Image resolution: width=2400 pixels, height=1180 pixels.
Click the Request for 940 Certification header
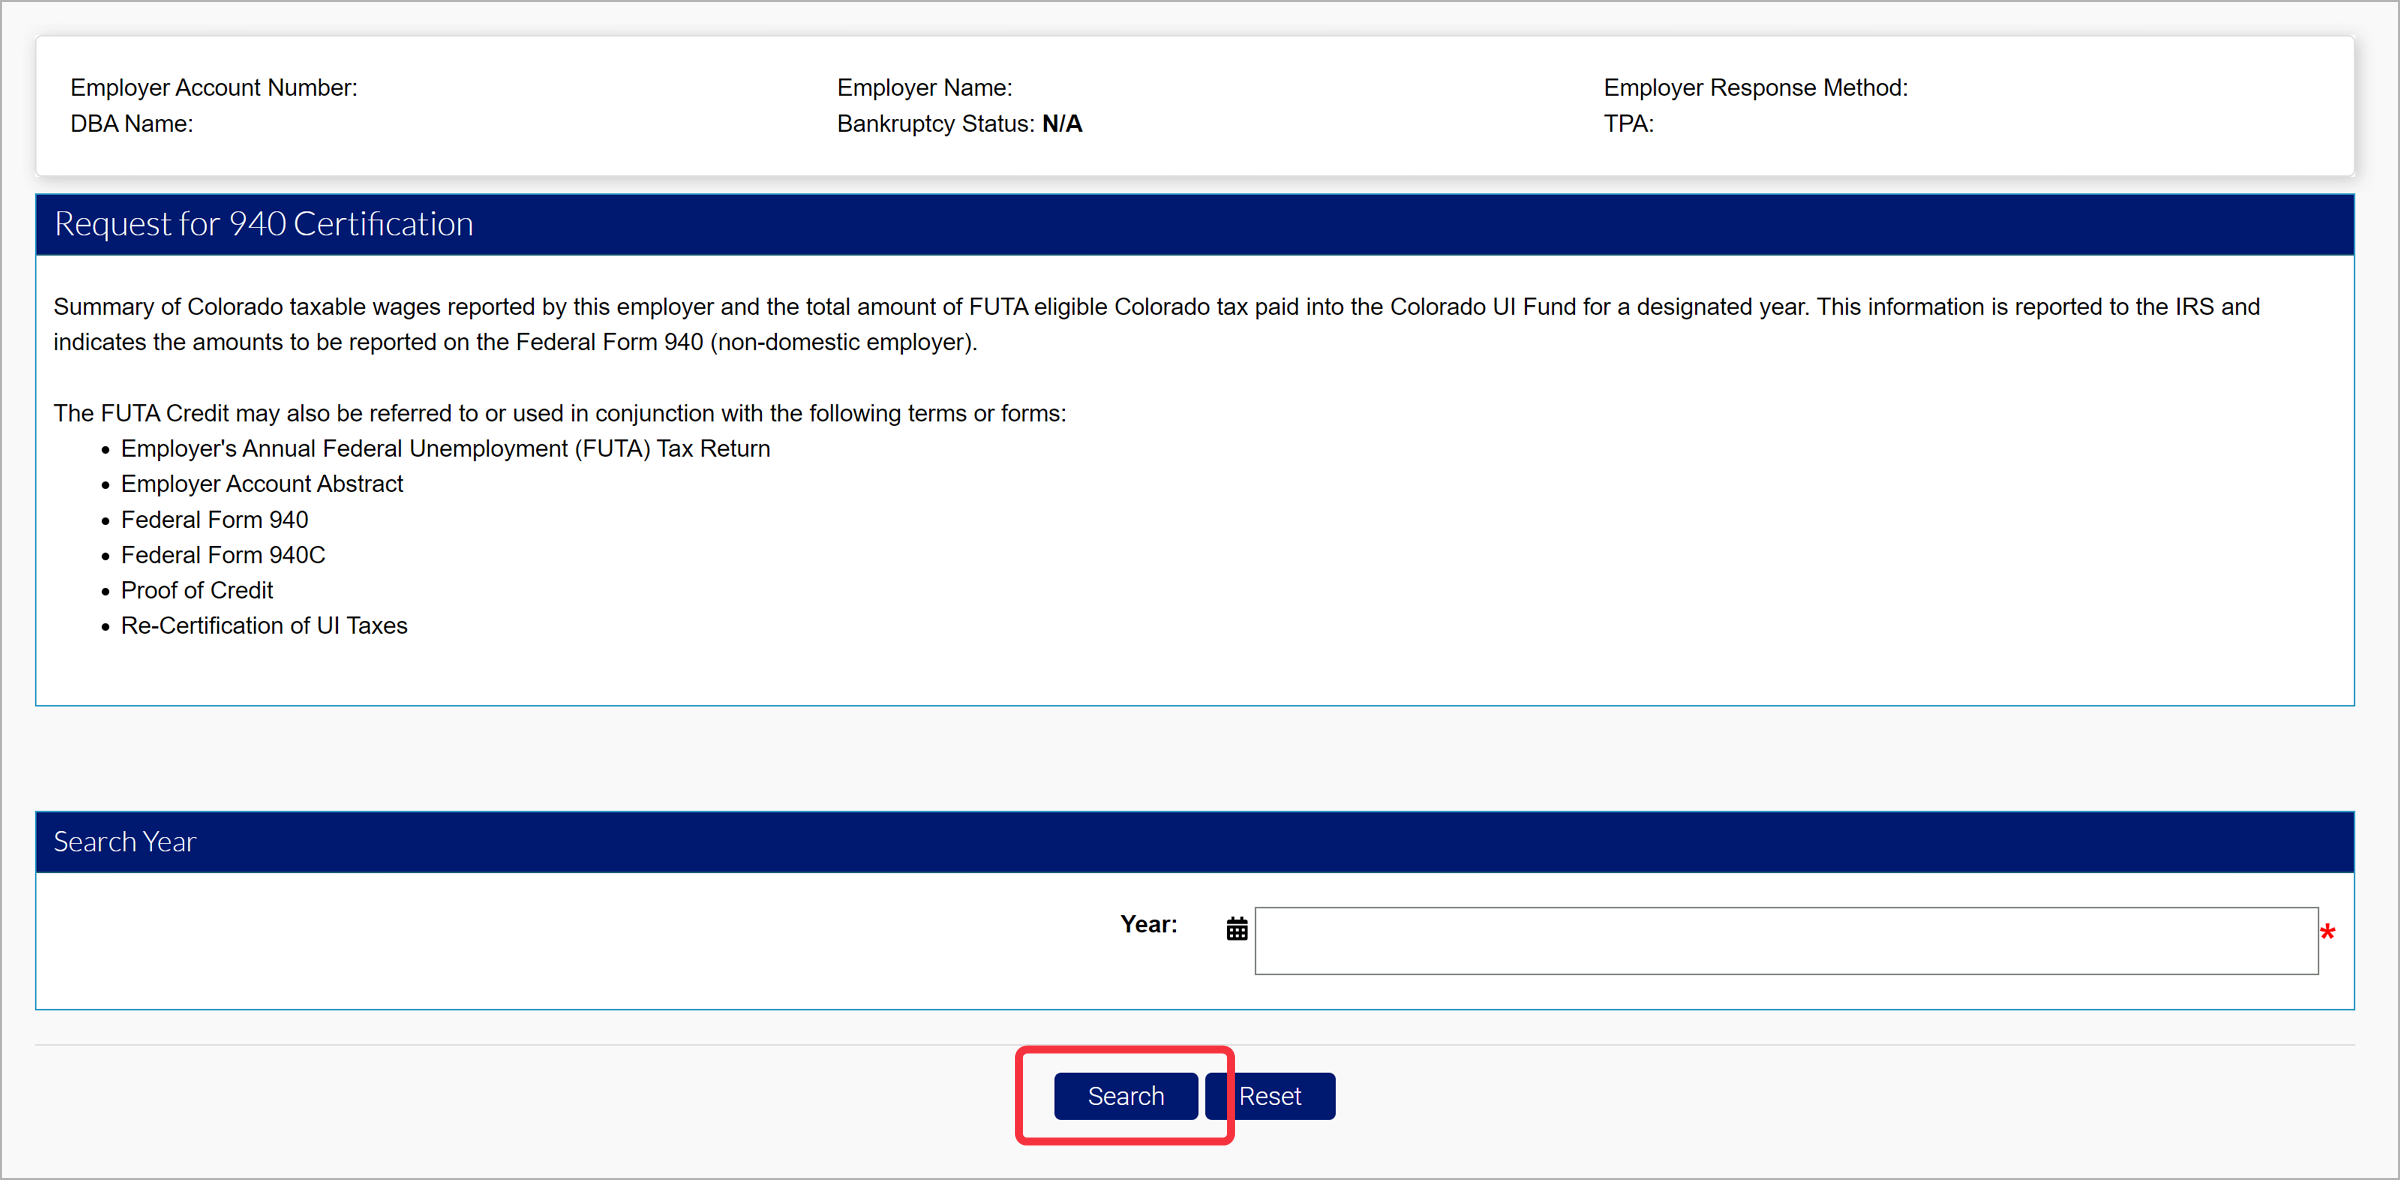pyautogui.click(x=264, y=224)
